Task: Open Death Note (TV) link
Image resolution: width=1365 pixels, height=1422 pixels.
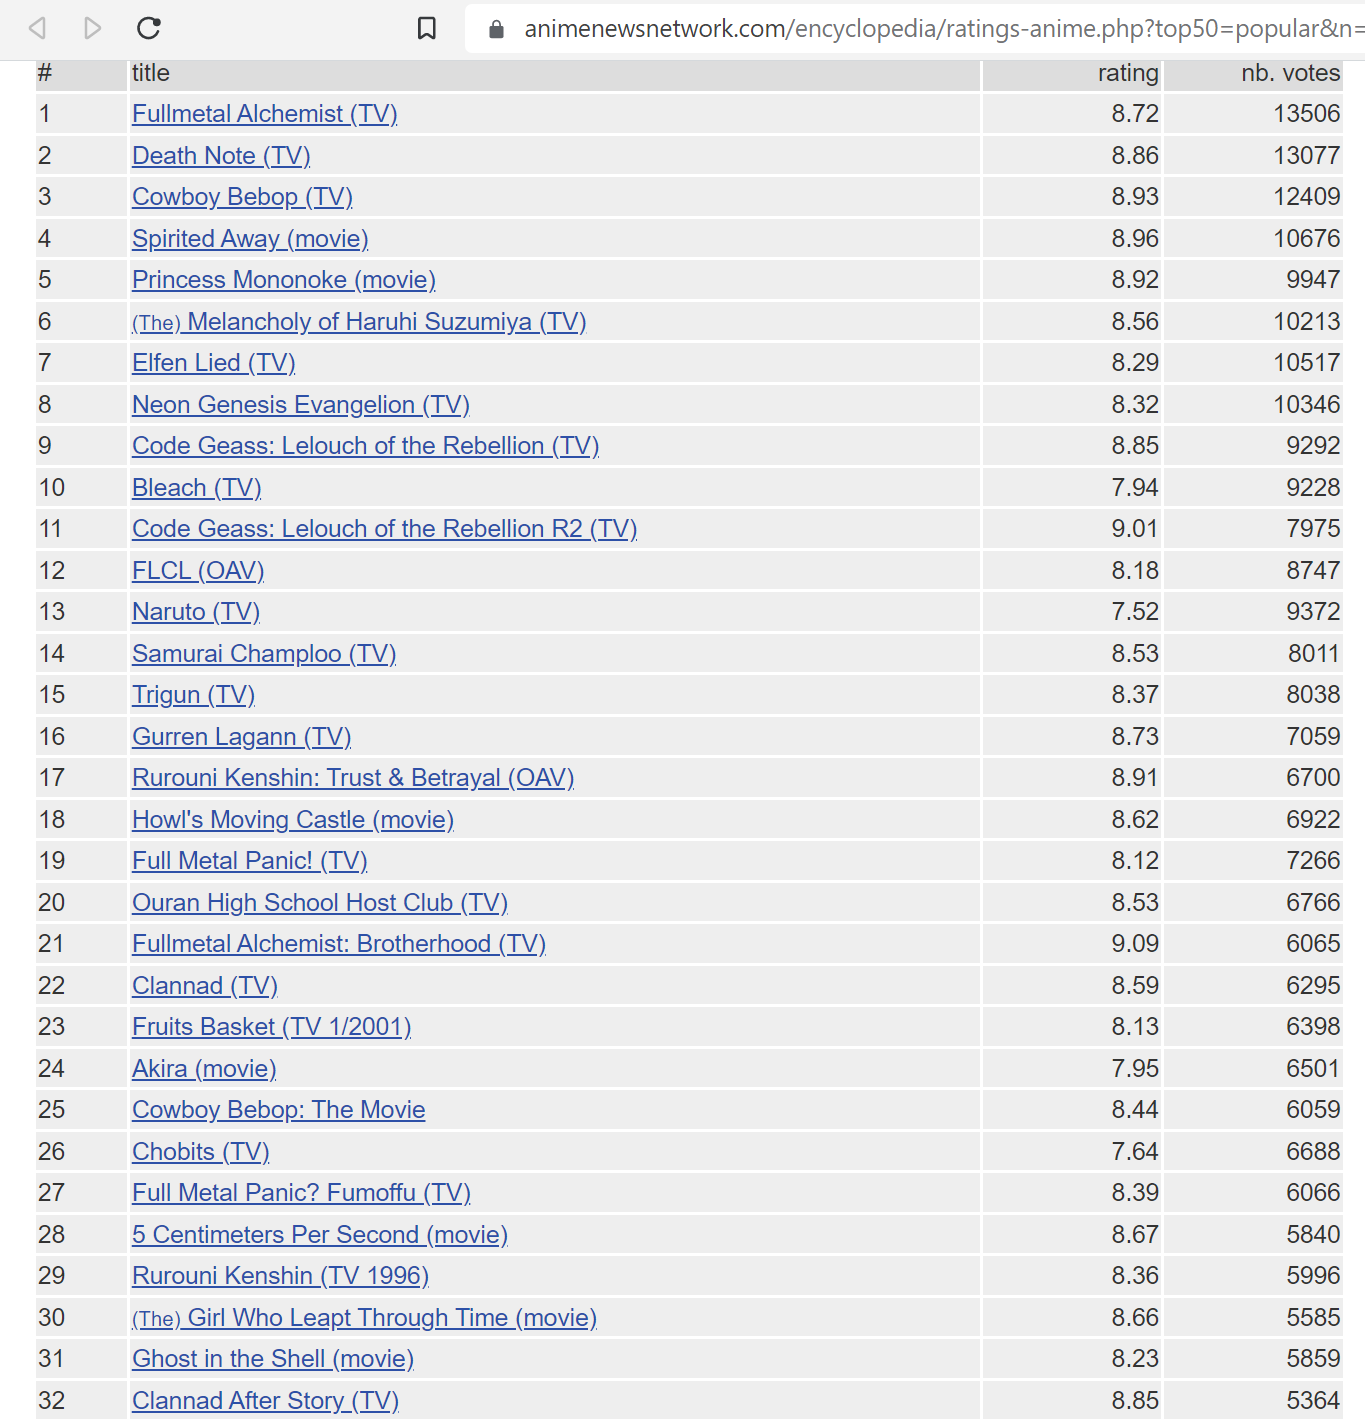Action: point(221,156)
